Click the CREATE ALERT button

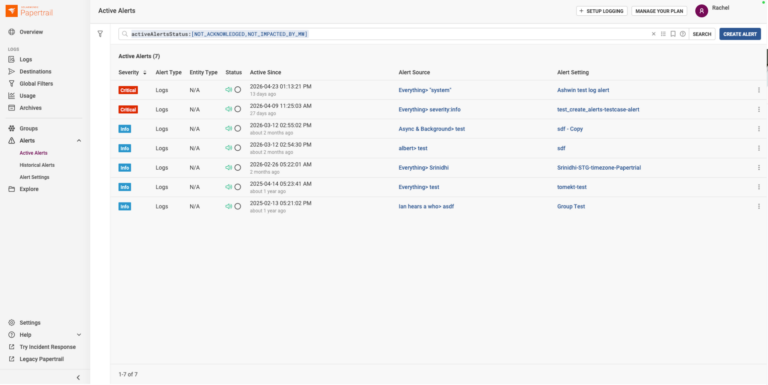(740, 34)
